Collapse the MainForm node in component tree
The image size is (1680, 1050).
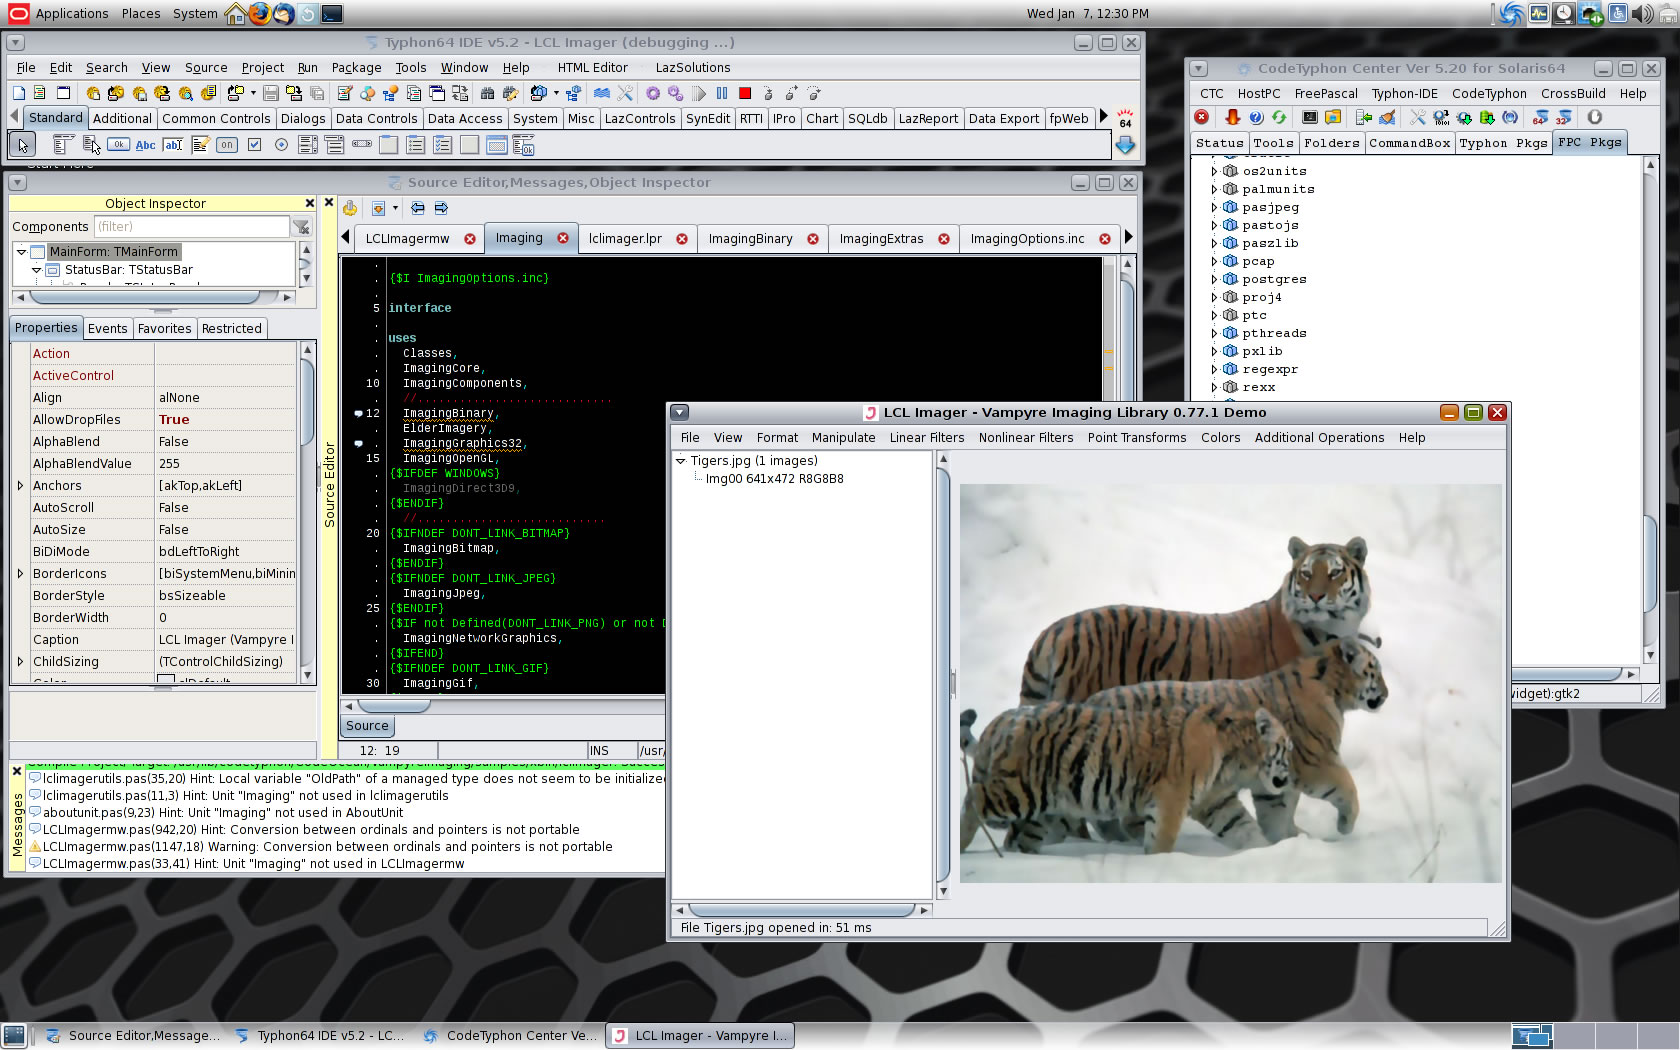21,252
